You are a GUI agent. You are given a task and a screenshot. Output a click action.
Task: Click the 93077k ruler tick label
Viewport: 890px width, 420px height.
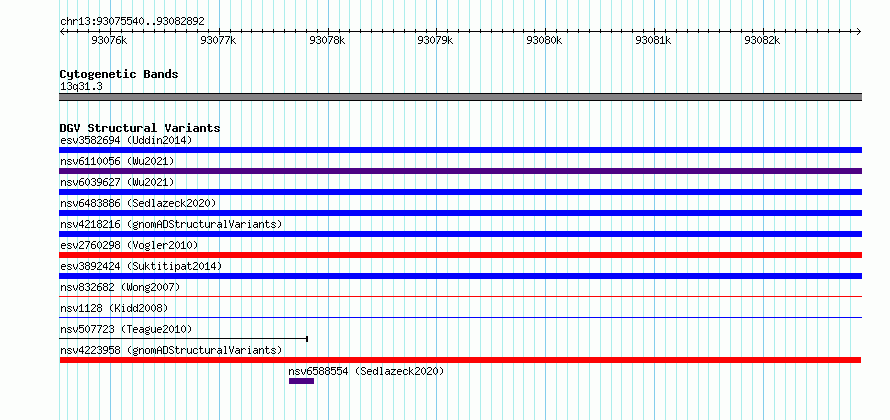(x=218, y=41)
